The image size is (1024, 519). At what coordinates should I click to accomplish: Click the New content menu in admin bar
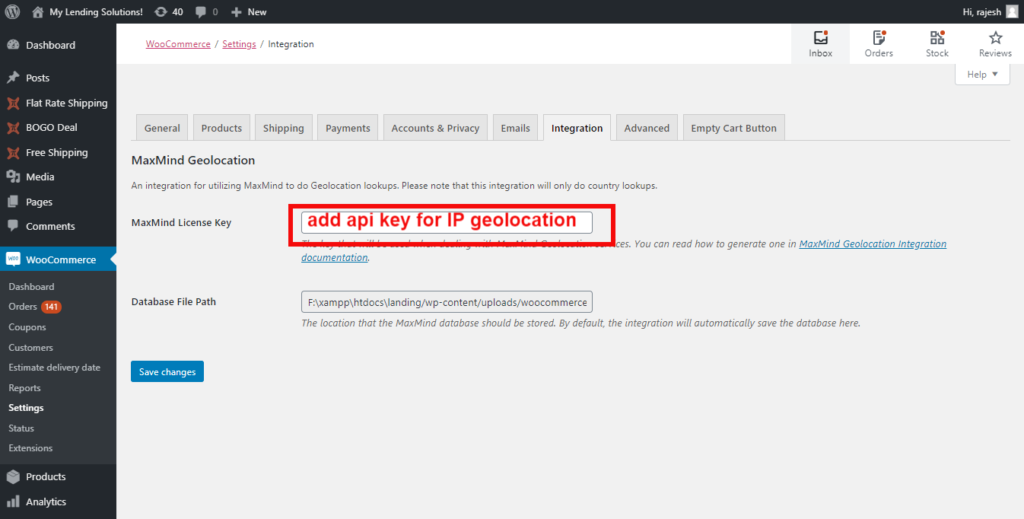pos(248,12)
